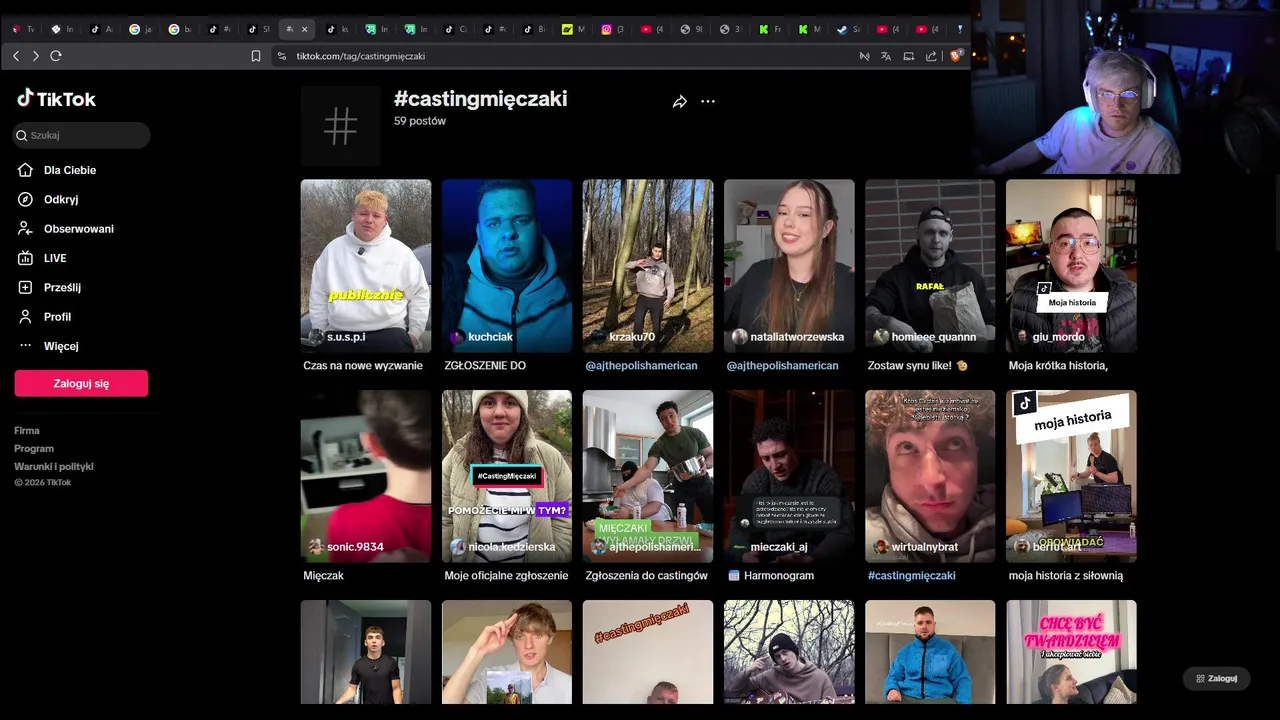Click caption 'ZGŁOSZENIE DO'
Screen dimensions: 1280x720
click(x=485, y=366)
